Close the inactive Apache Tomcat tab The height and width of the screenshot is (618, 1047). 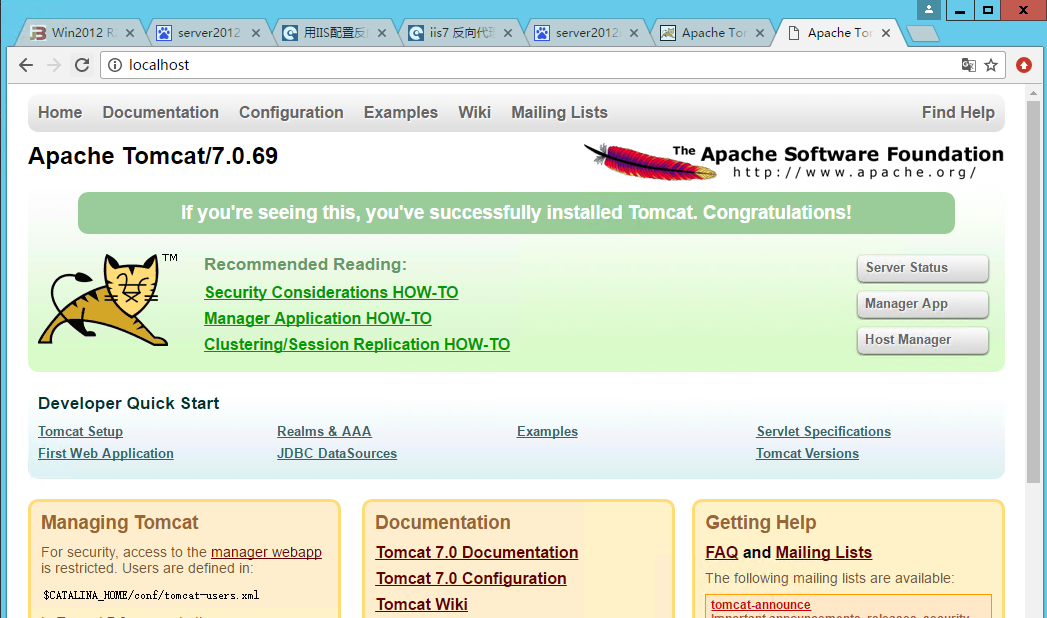pyautogui.click(x=760, y=33)
